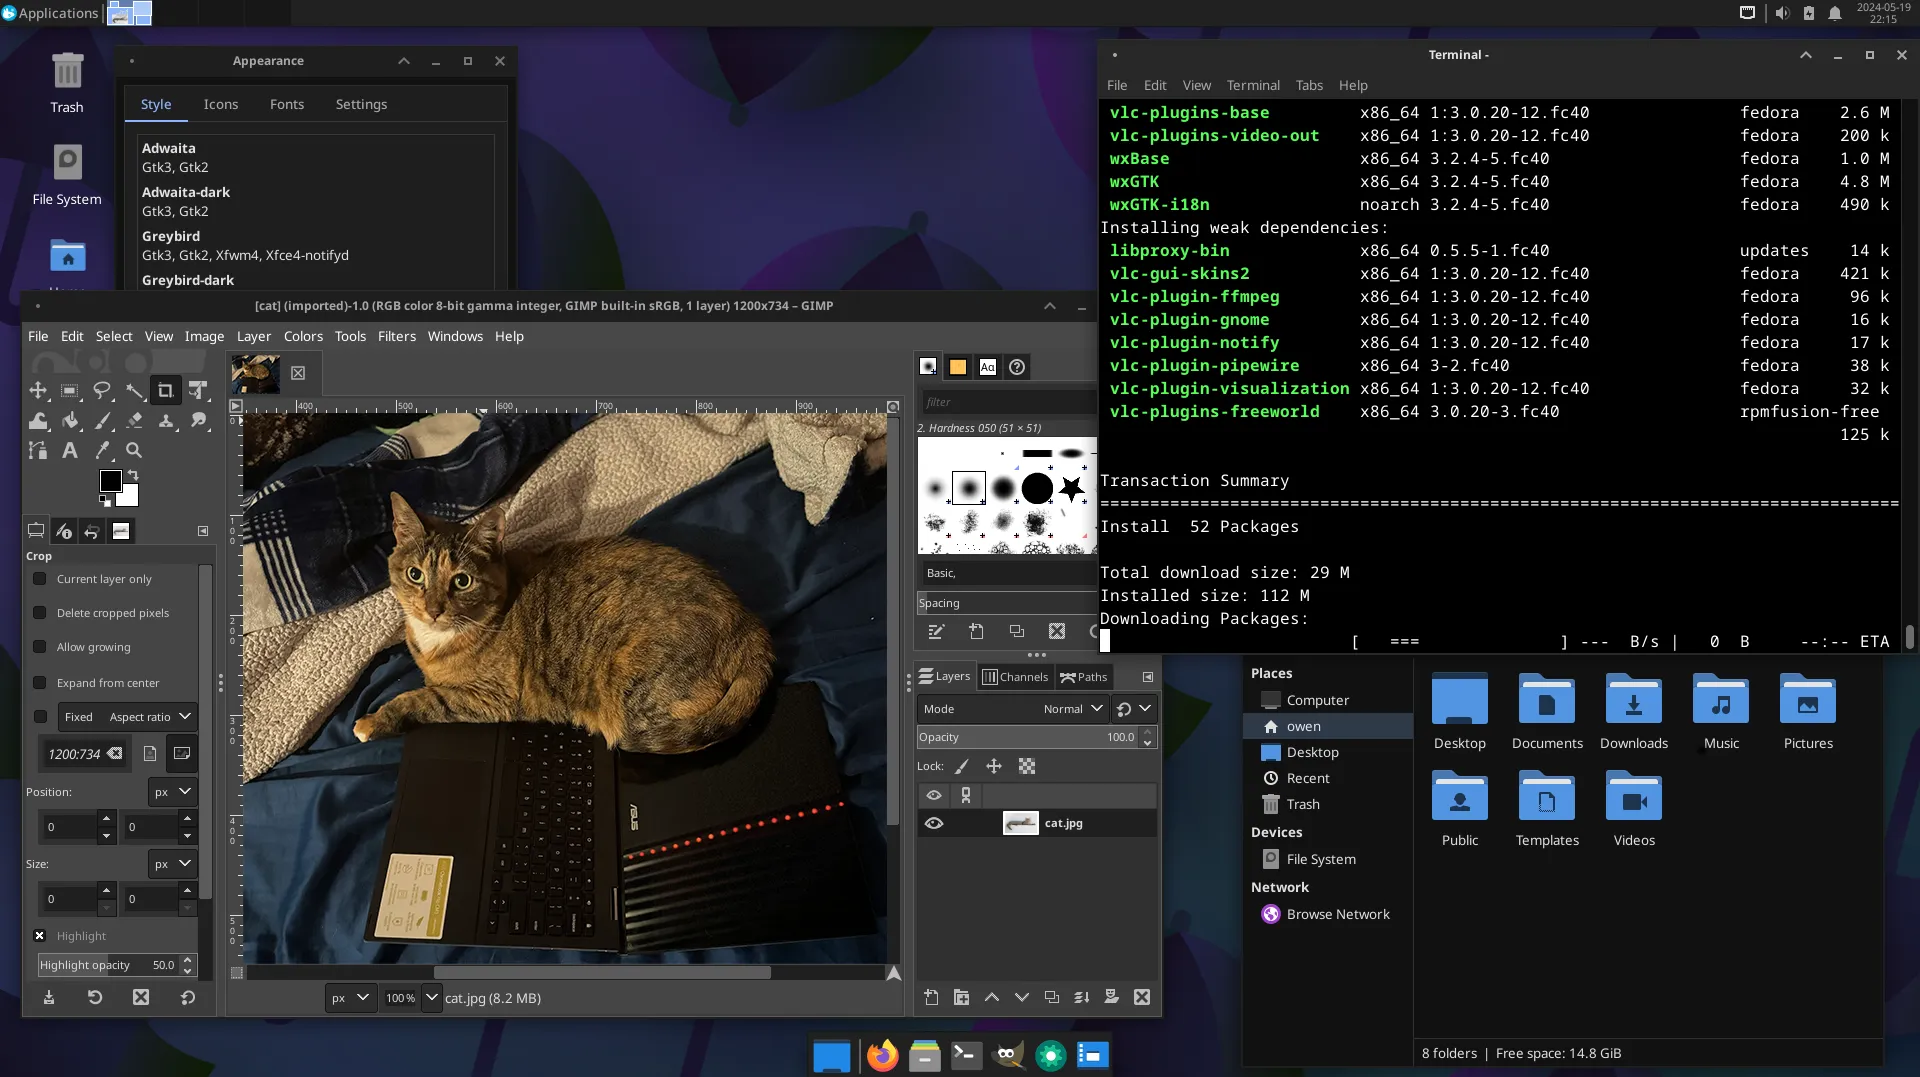
Task: Open the Fixed Aspect ratio dropdown
Action: (x=127, y=717)
